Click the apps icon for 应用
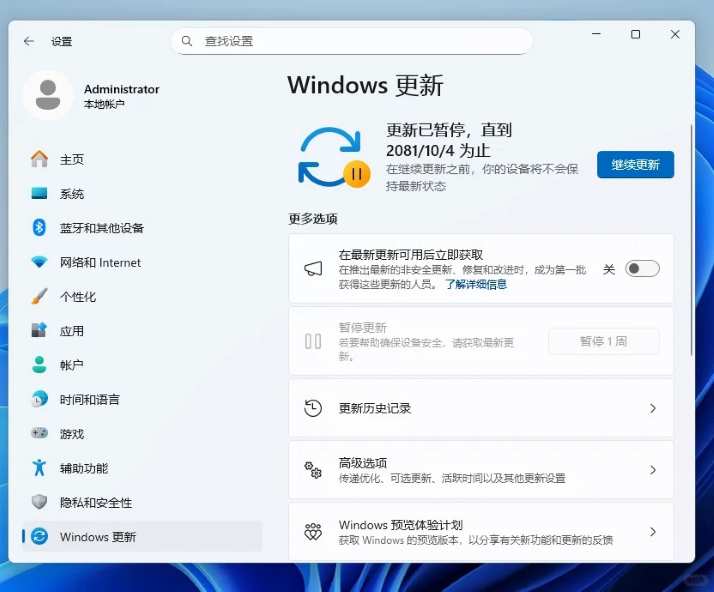The image size is (714, 592). 39,330
